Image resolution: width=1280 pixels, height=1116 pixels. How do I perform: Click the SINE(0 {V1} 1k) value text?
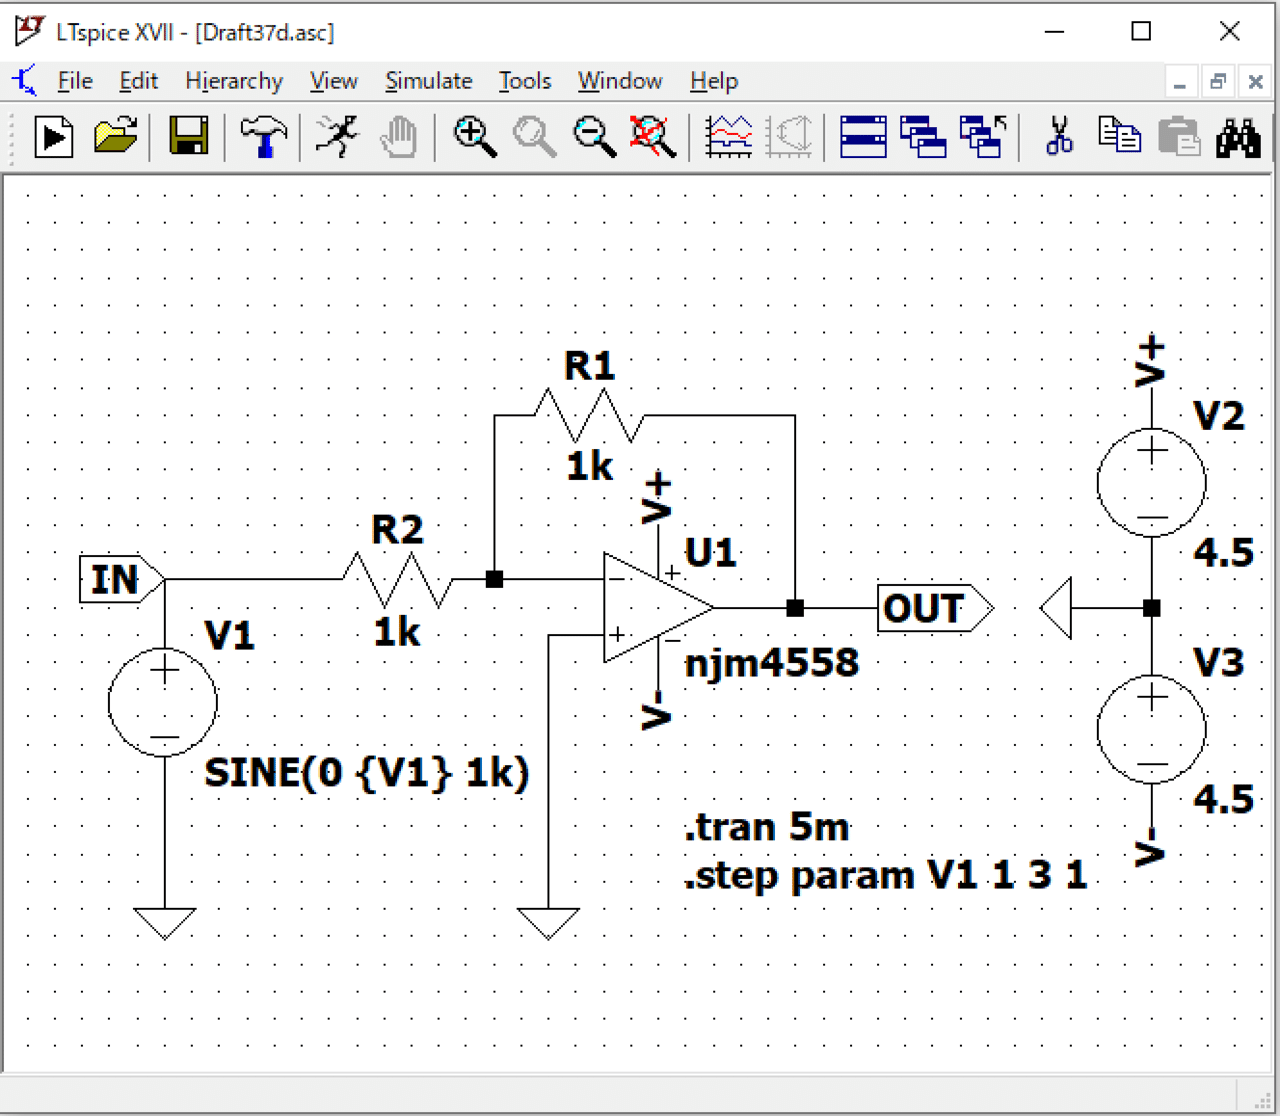366,773
